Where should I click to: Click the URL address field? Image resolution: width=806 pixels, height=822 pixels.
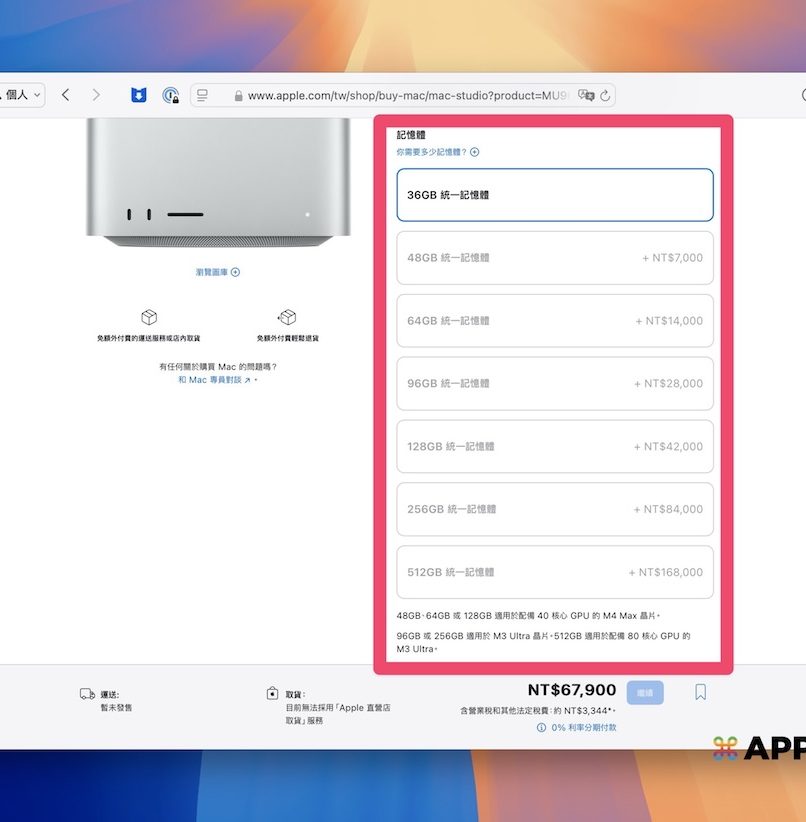[x=400, y=96]
